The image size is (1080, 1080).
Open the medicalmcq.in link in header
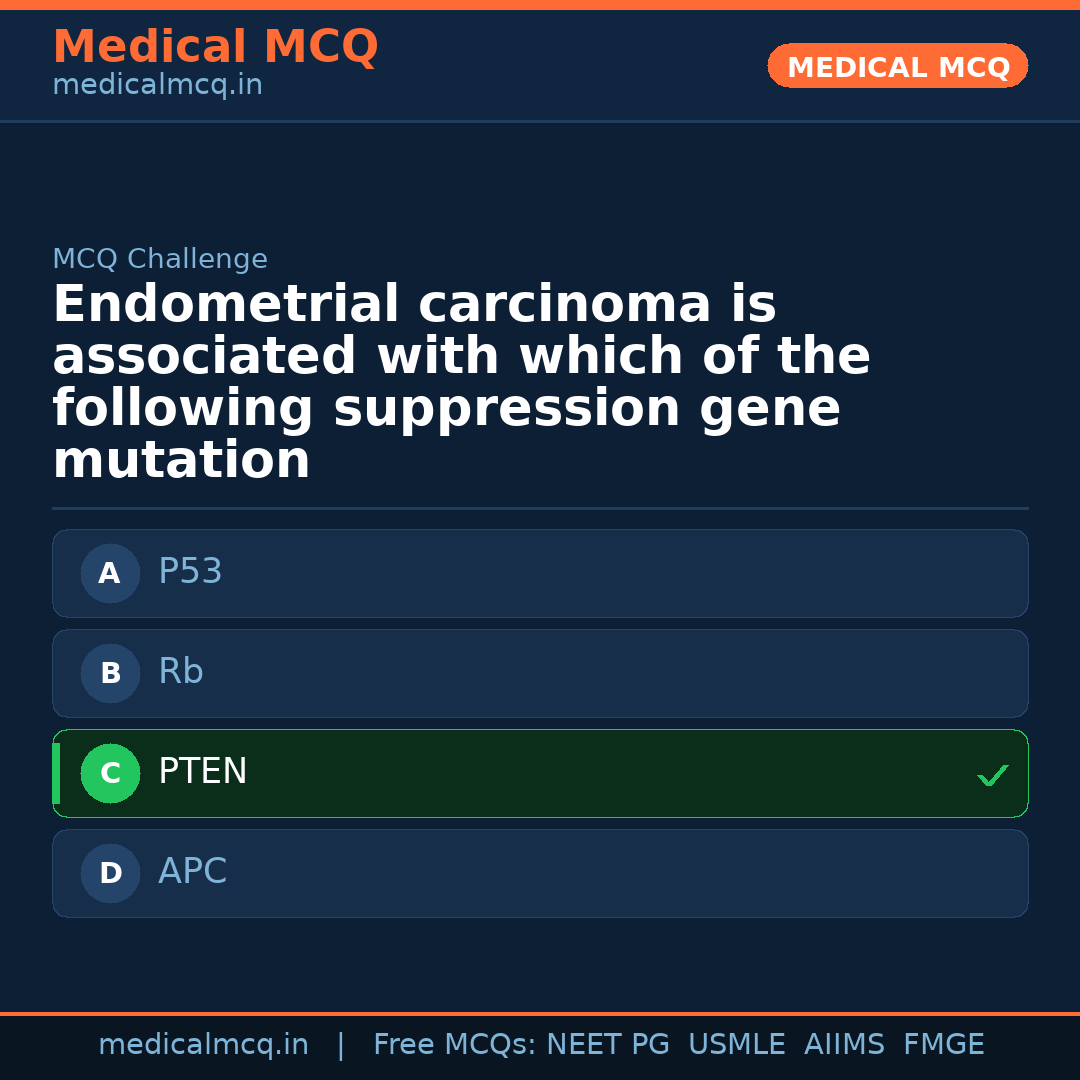(157, 86)
